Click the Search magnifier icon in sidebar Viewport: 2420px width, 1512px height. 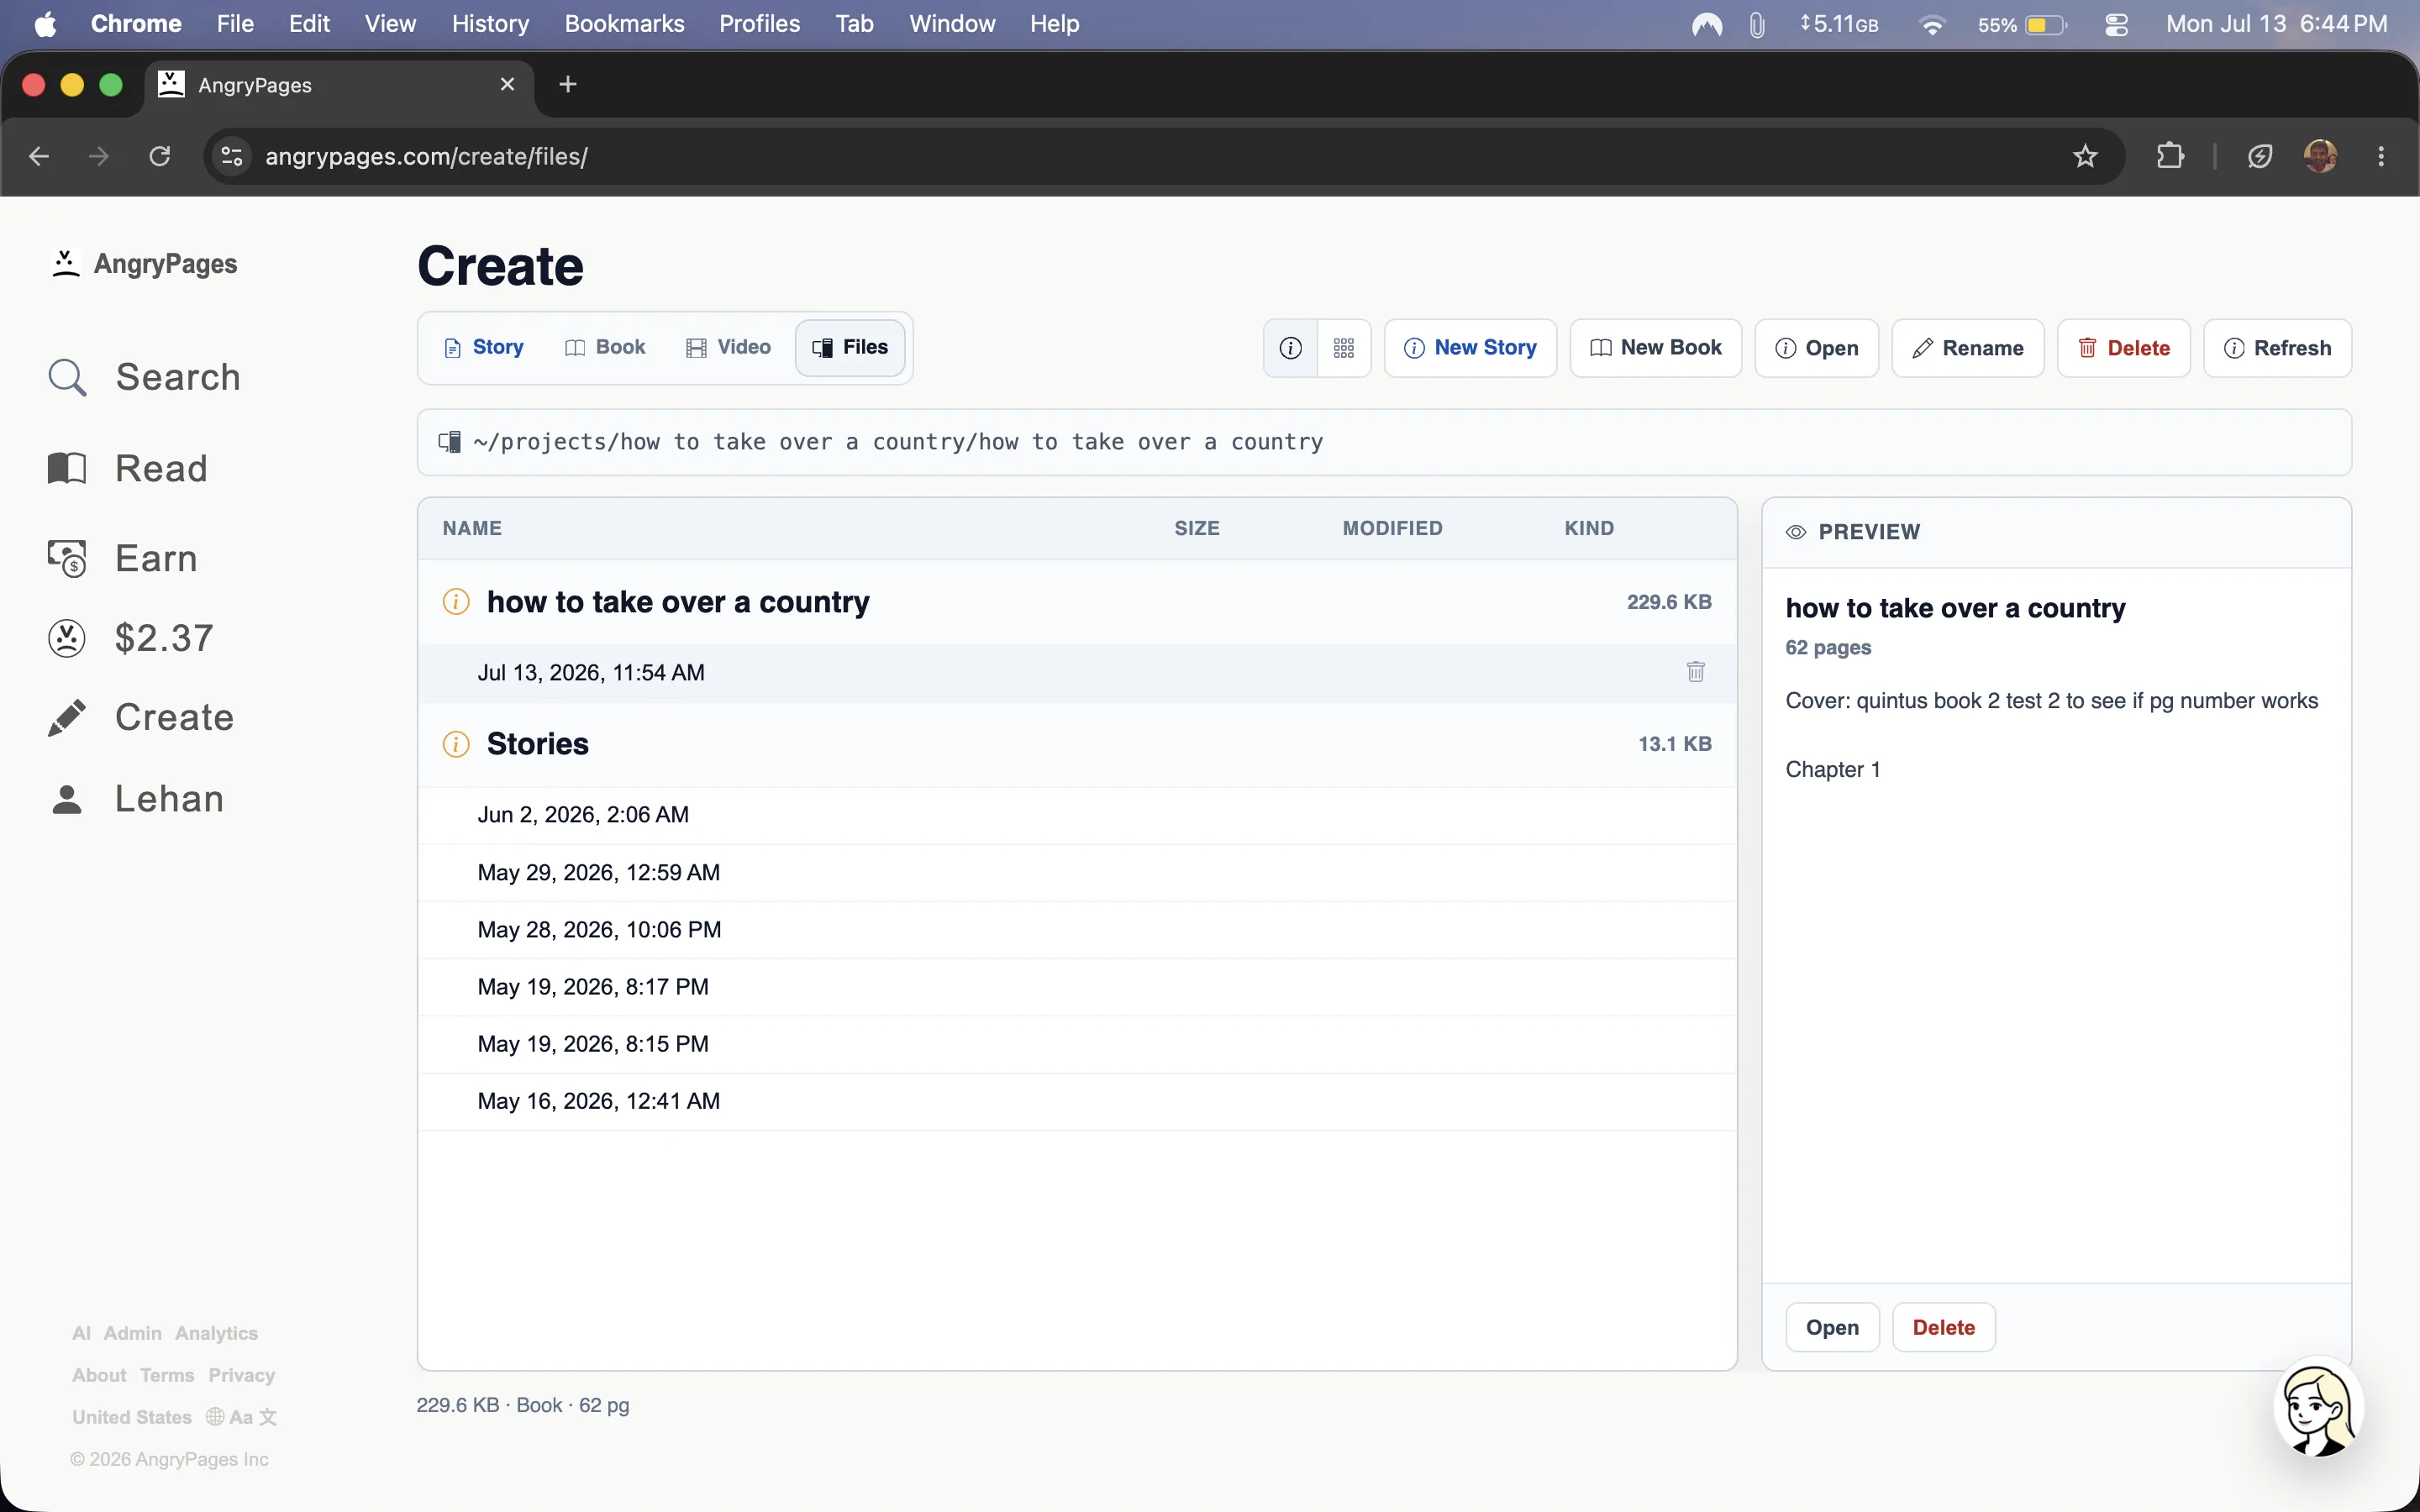(x=67, y=378)
